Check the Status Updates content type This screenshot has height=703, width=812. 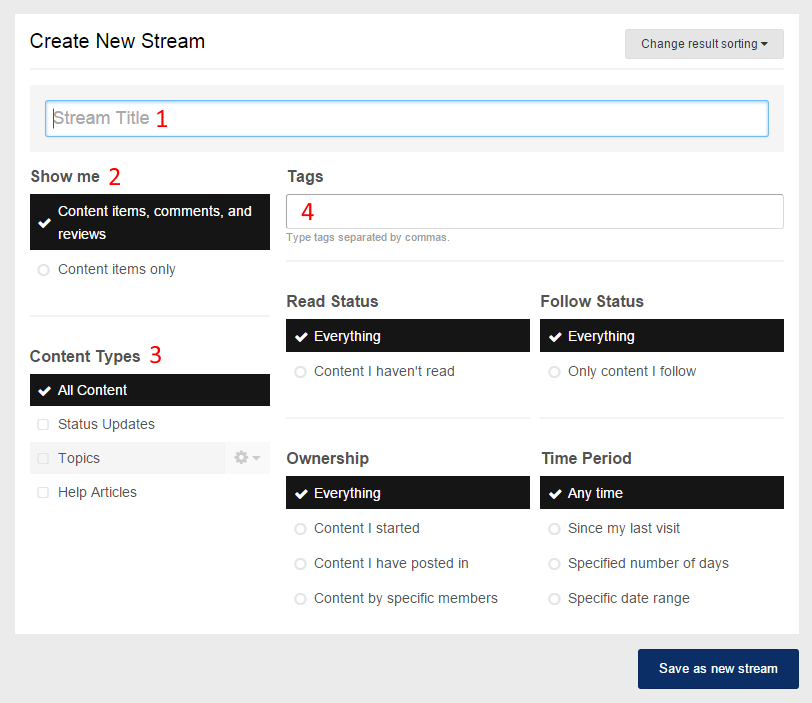(x=43, y=425)
